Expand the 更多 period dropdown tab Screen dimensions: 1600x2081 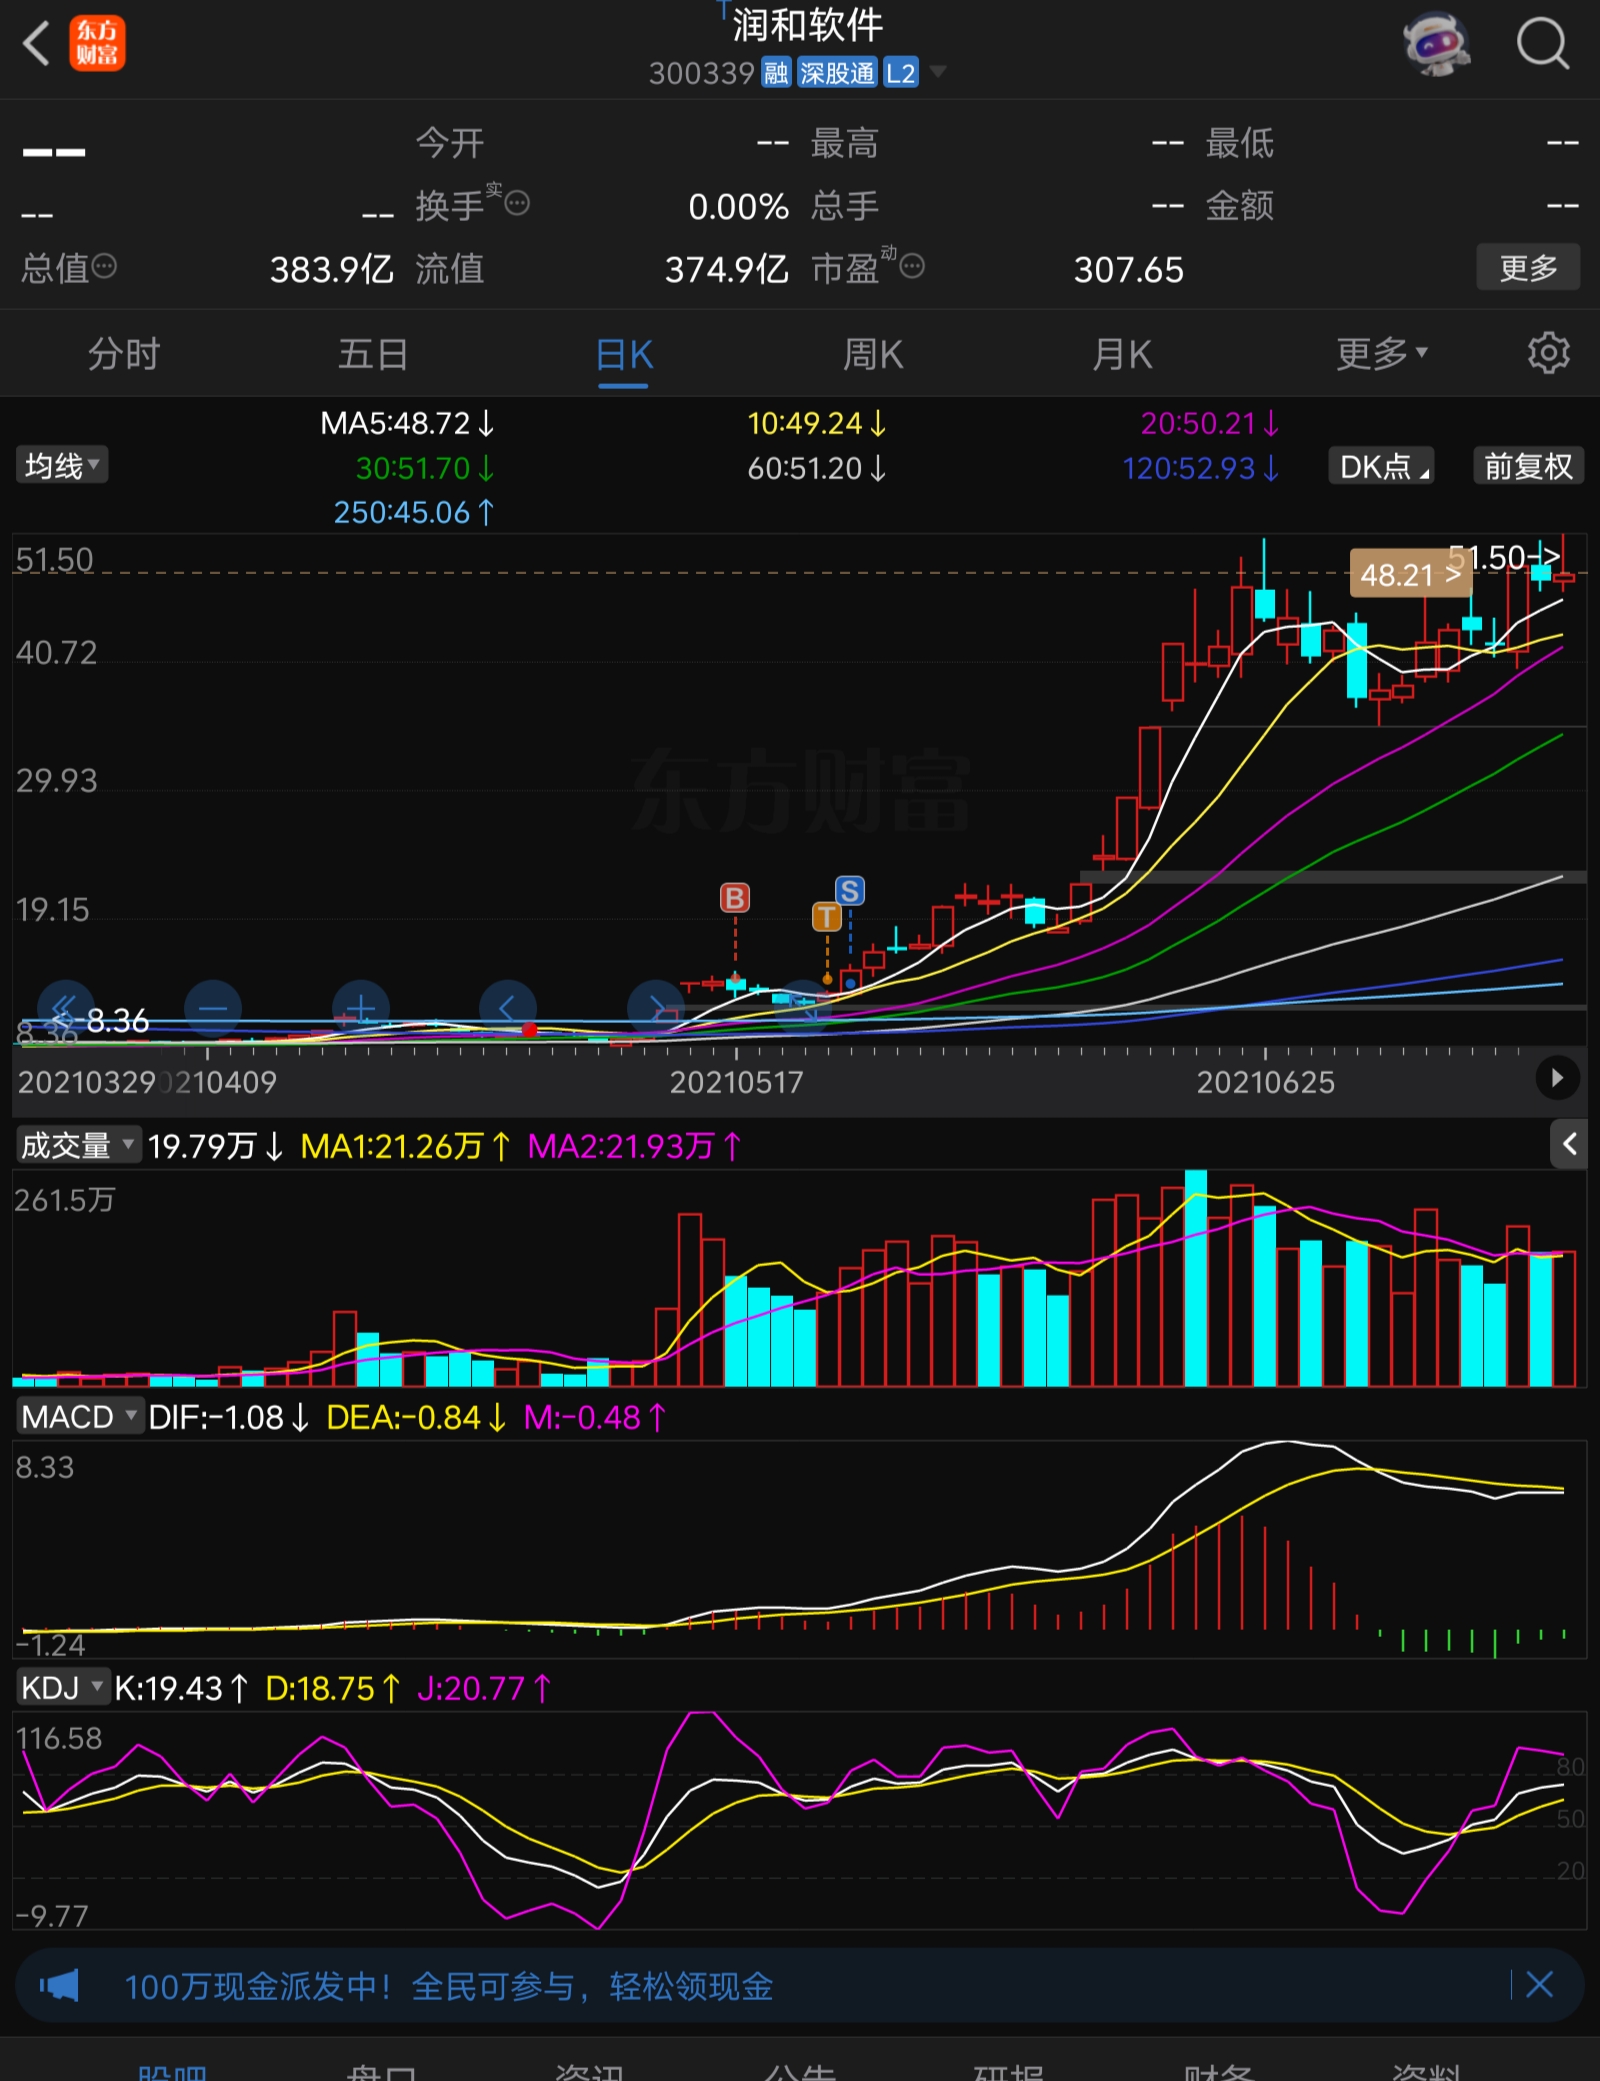pos(1381,353)
